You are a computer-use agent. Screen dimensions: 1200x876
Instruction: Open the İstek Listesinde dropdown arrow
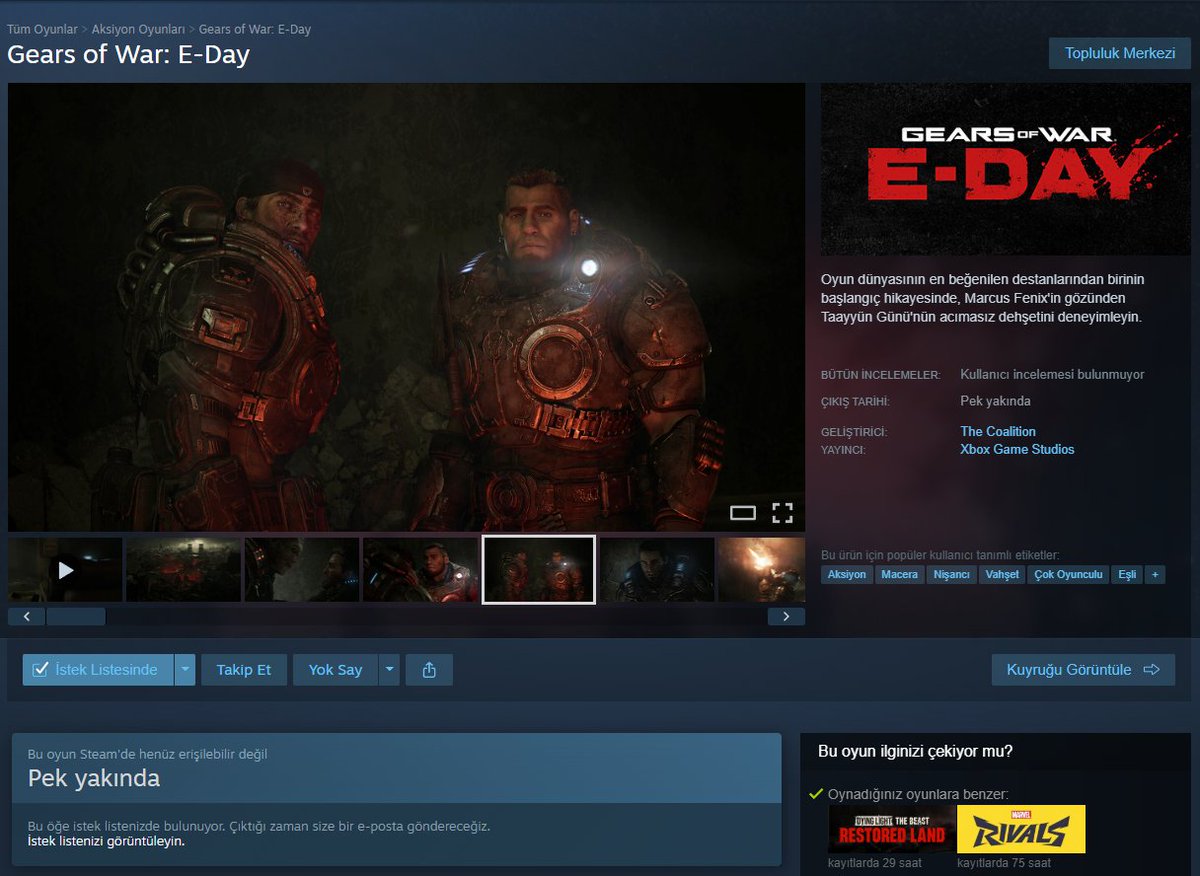[186, 669]
